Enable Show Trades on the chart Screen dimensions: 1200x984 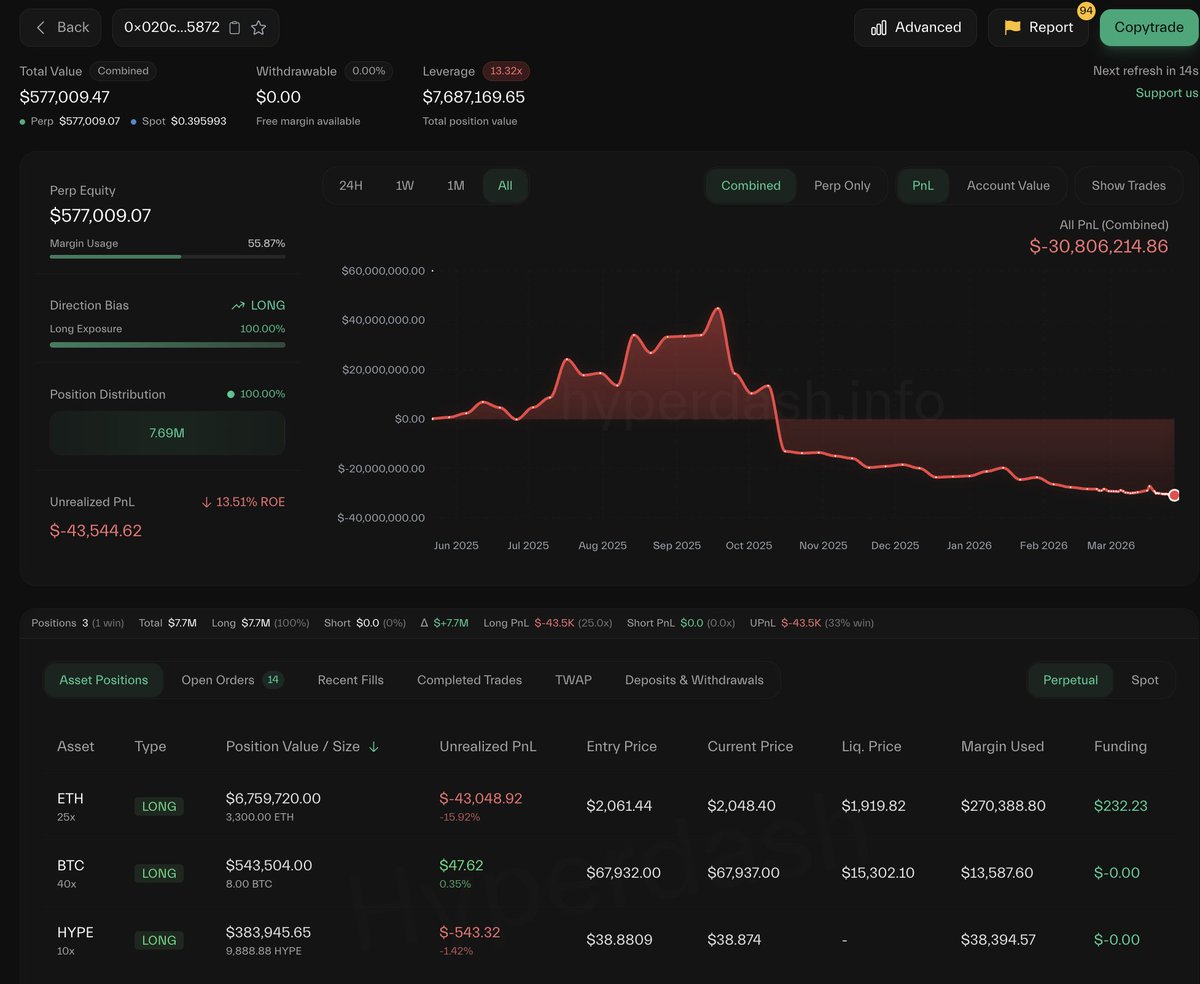[1128, 186]
